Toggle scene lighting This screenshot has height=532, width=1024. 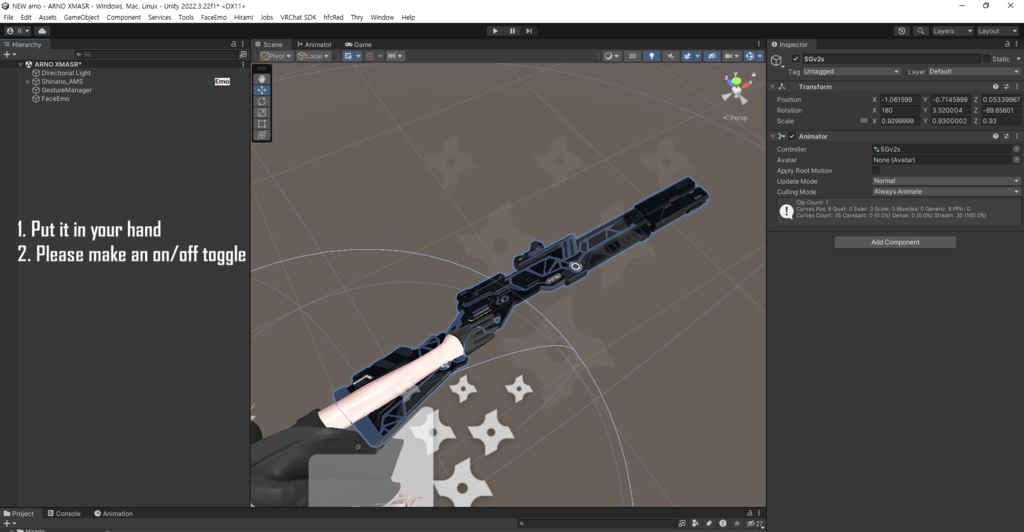click(x=651, y=56)
